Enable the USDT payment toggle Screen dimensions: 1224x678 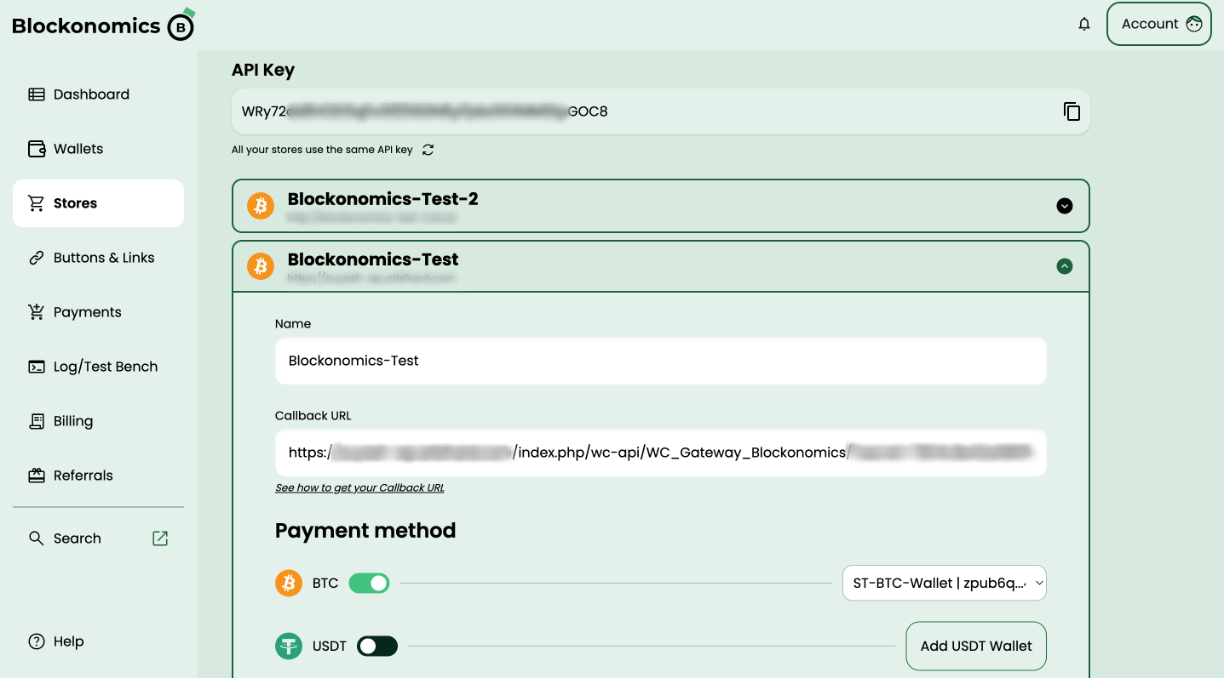pos(377,646)
